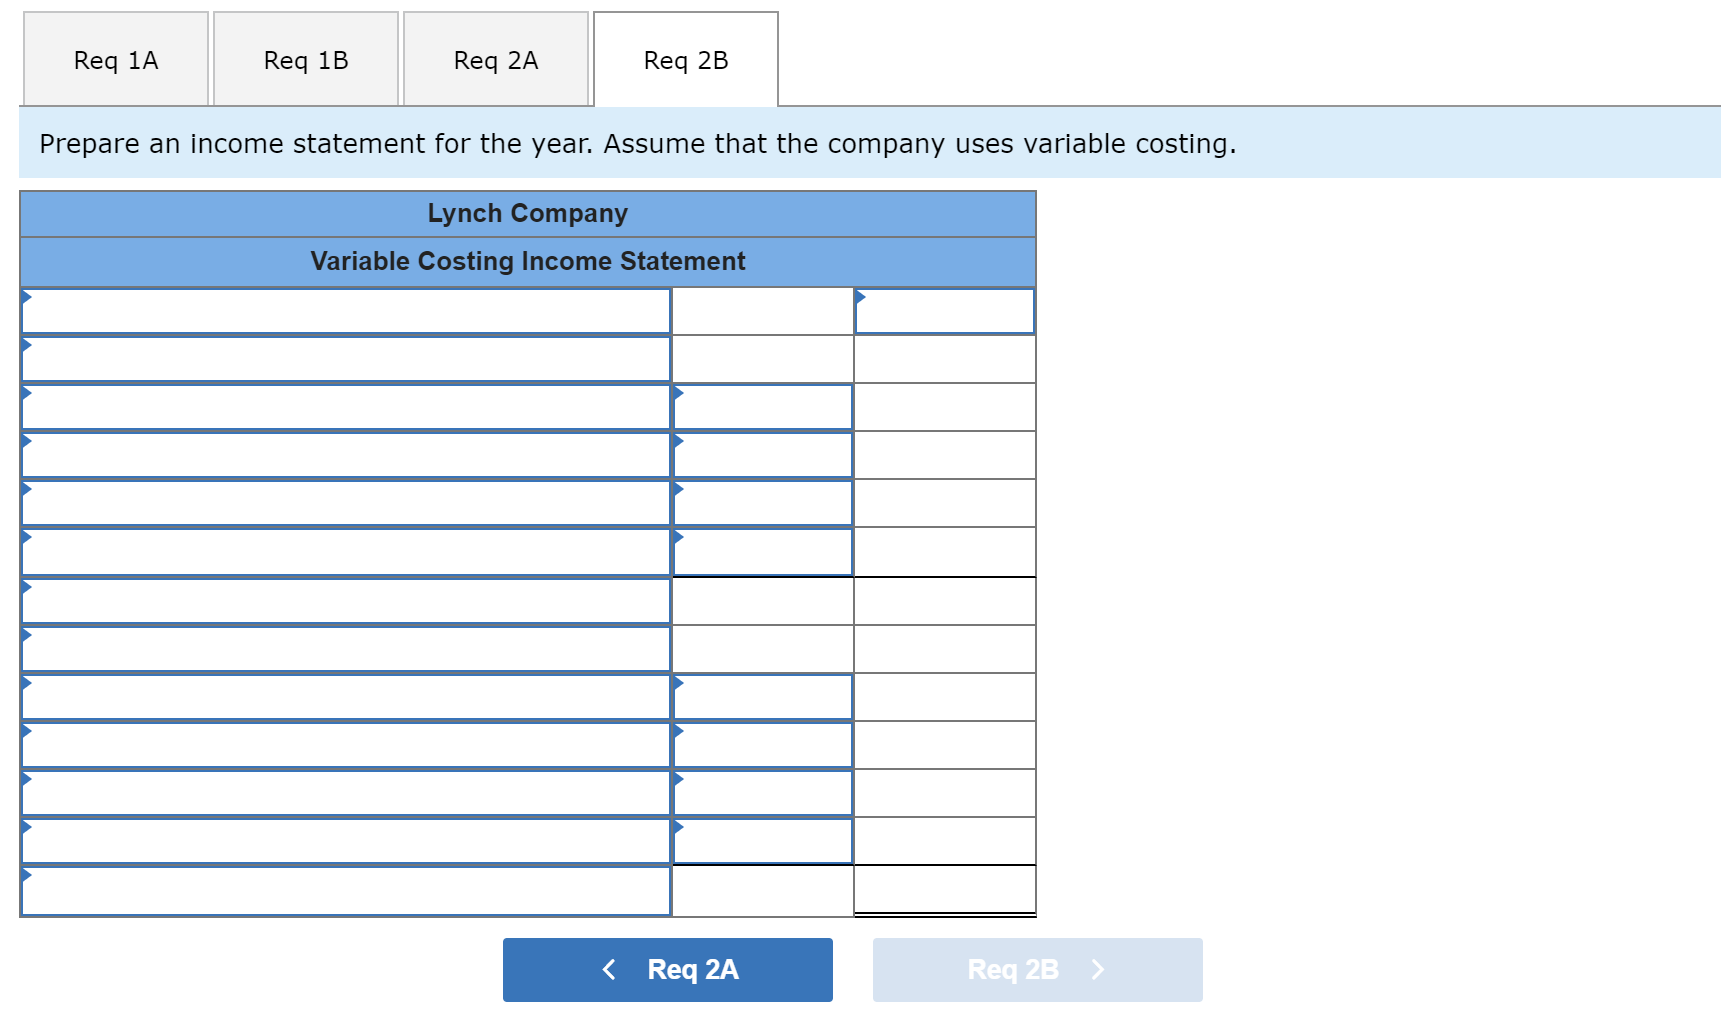Click the left chevron on Req 2A button

pos(609,969)
